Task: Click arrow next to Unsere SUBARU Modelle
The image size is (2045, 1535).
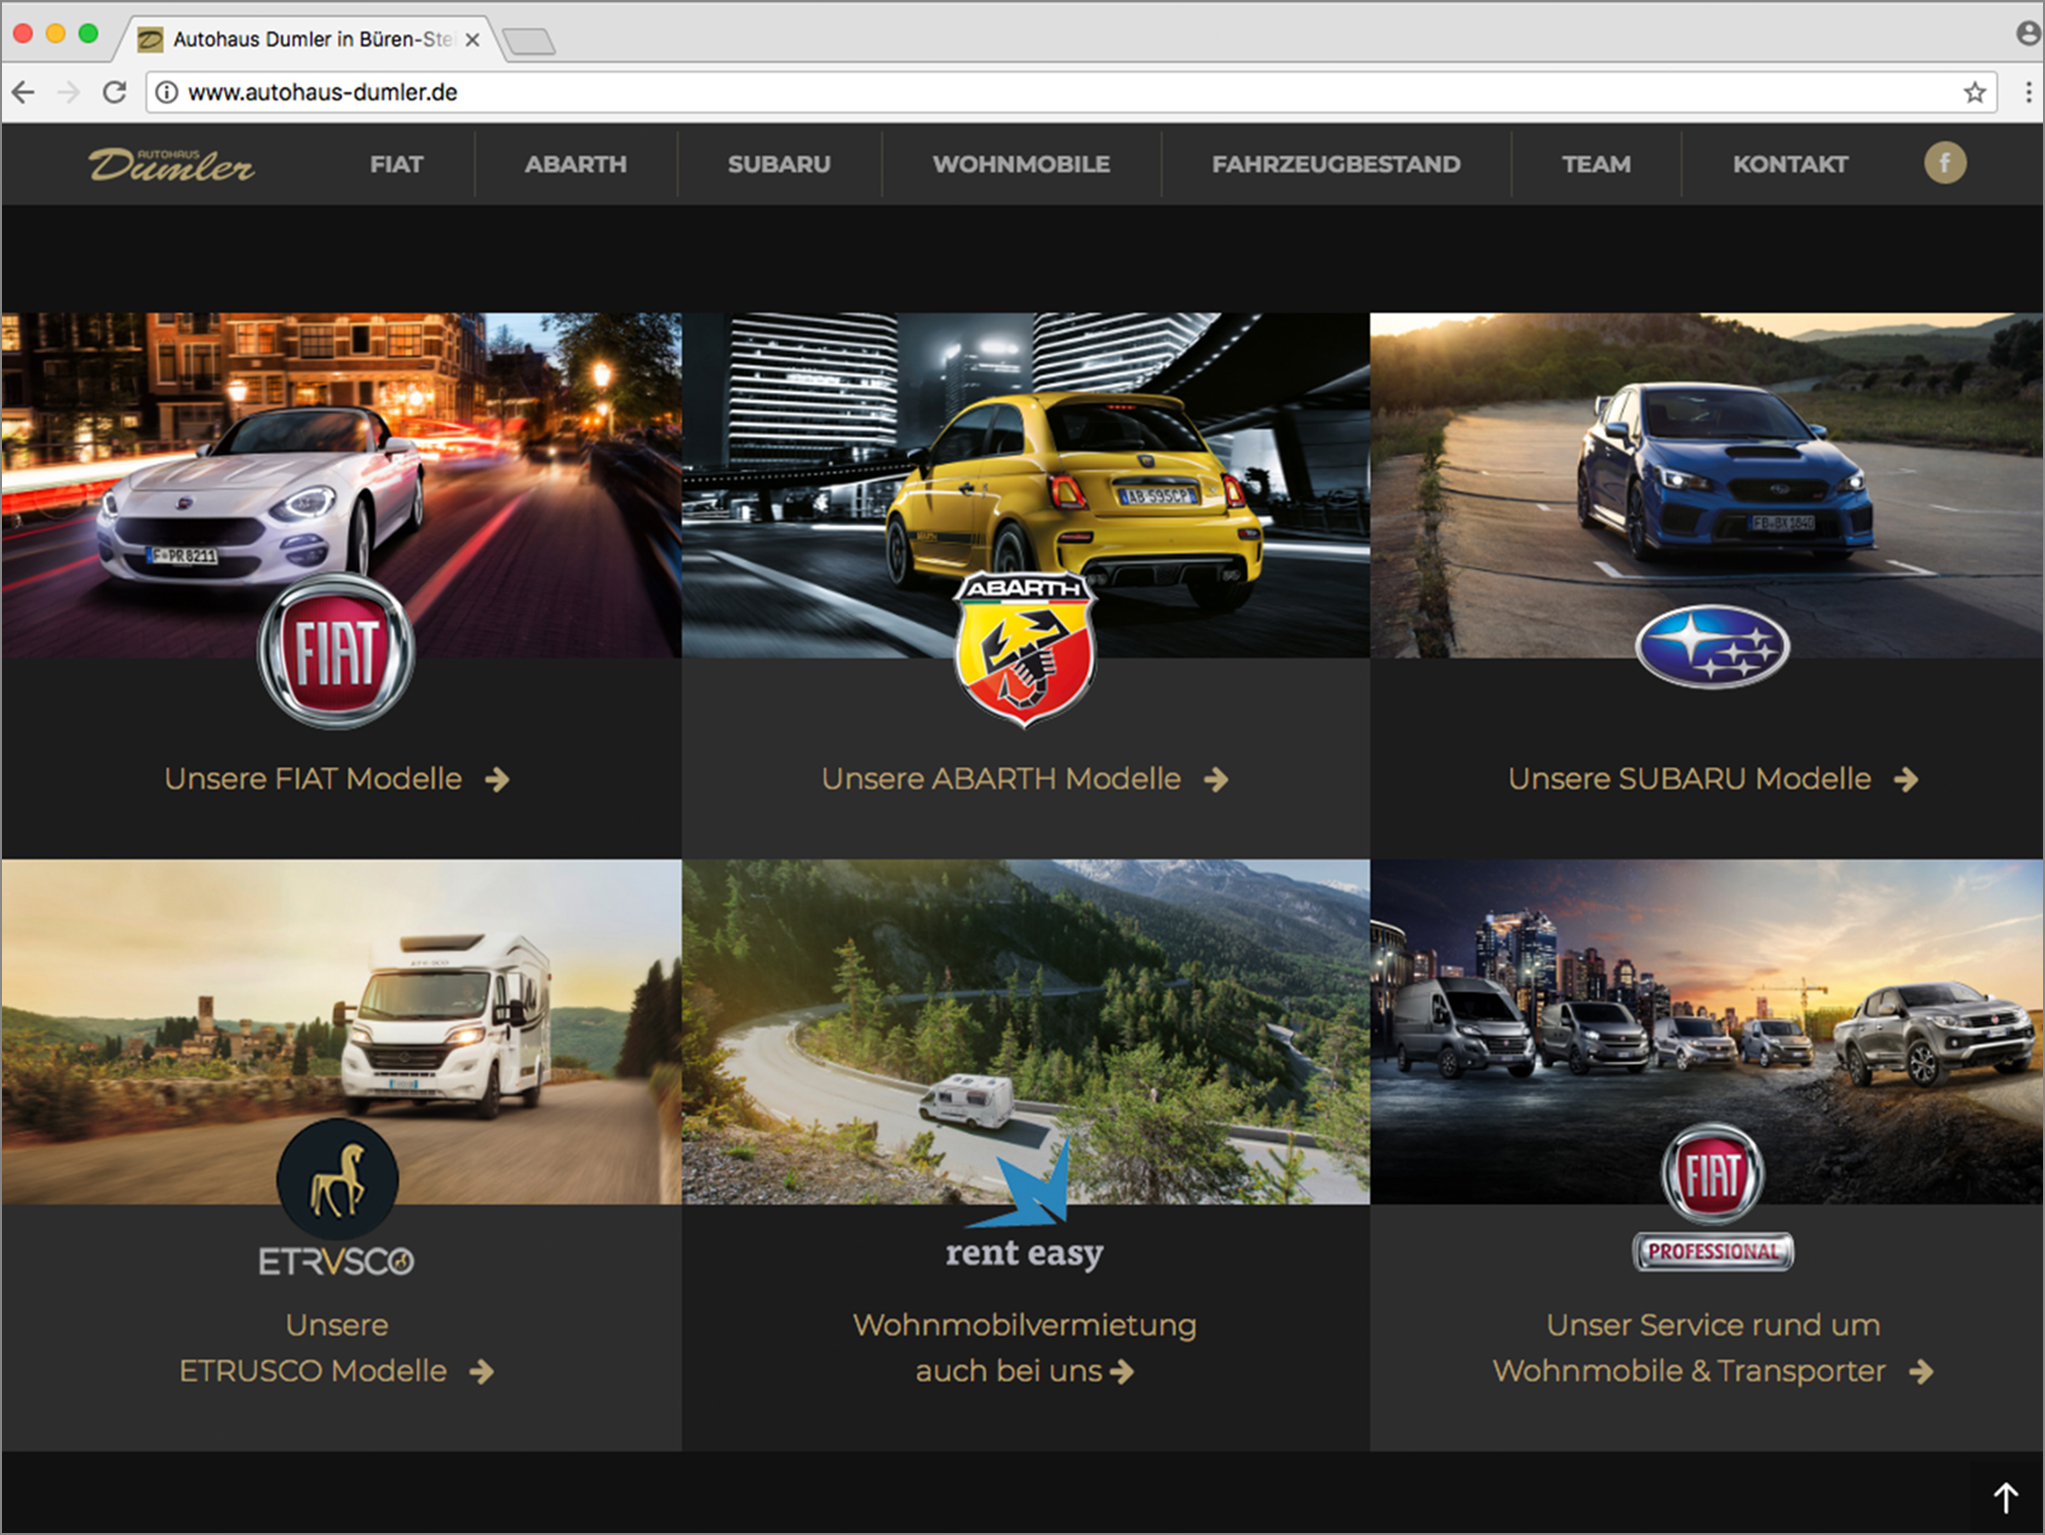Action: pos(1907,779)
